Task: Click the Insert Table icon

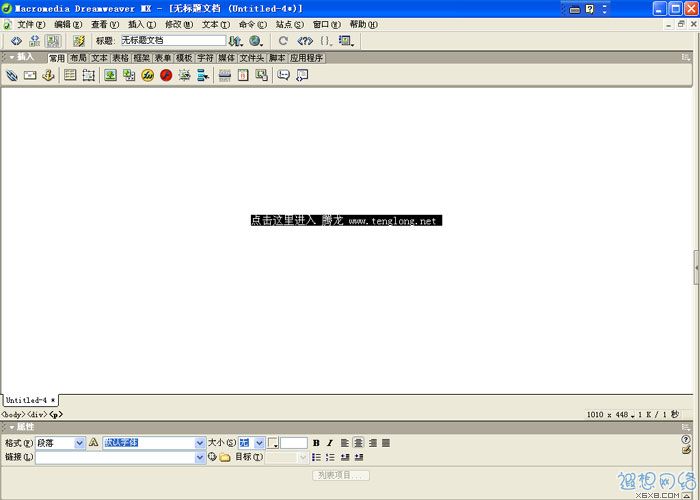Action: point(70,75)
